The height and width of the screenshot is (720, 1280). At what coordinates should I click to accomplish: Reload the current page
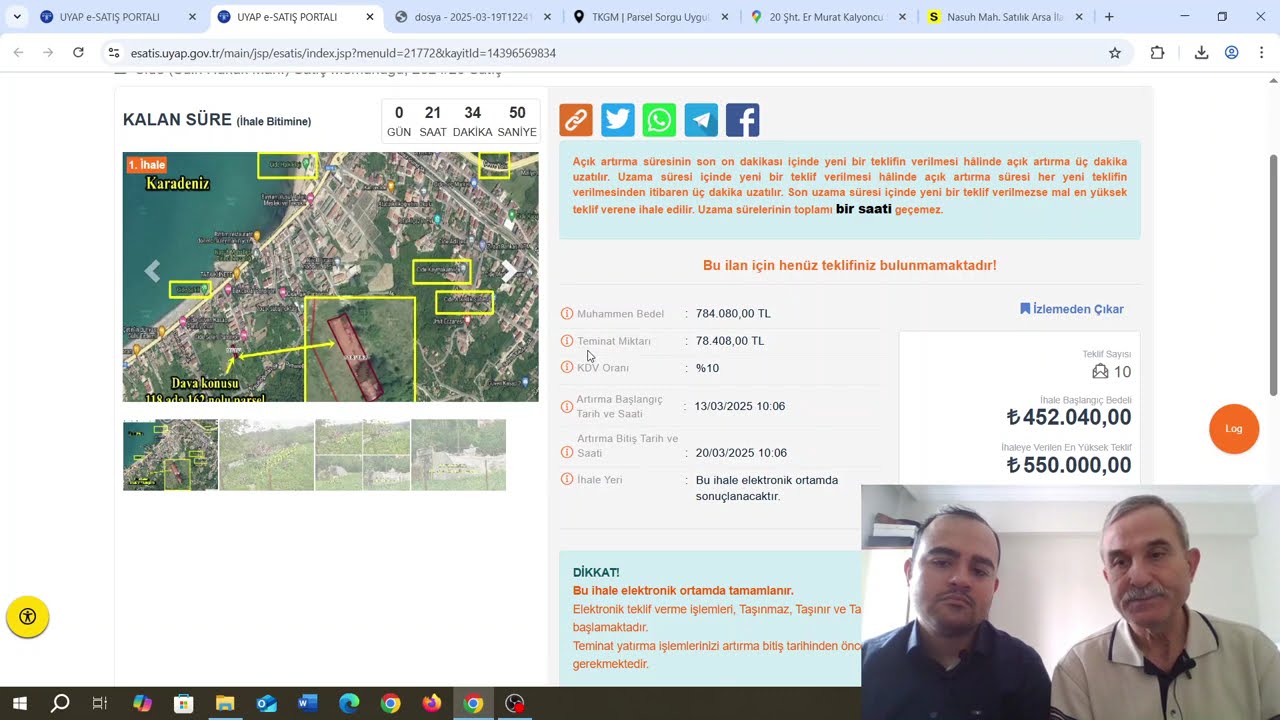78,53
